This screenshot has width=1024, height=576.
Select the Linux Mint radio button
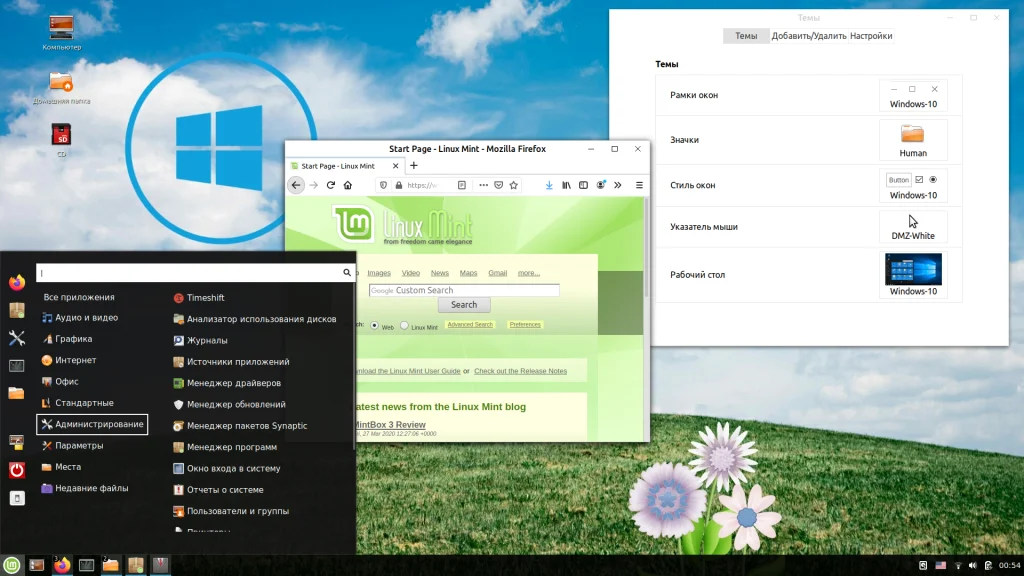404,325
